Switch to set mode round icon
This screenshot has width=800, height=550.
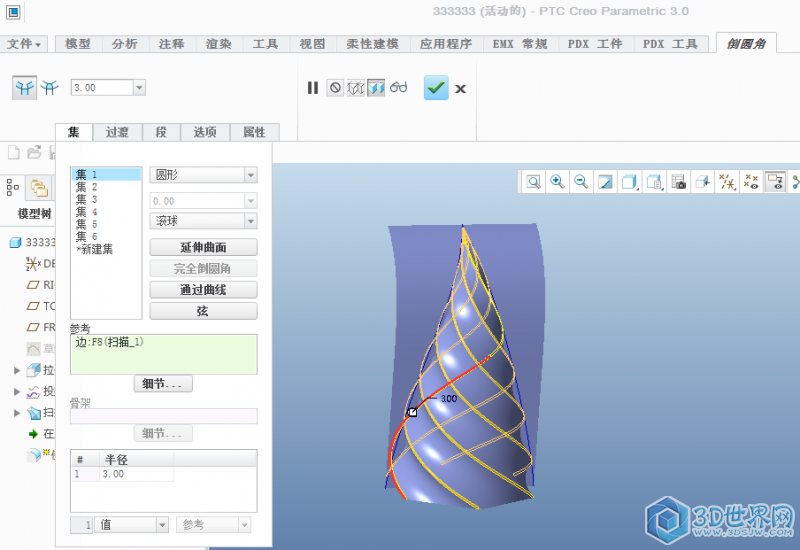coord(24,88)
